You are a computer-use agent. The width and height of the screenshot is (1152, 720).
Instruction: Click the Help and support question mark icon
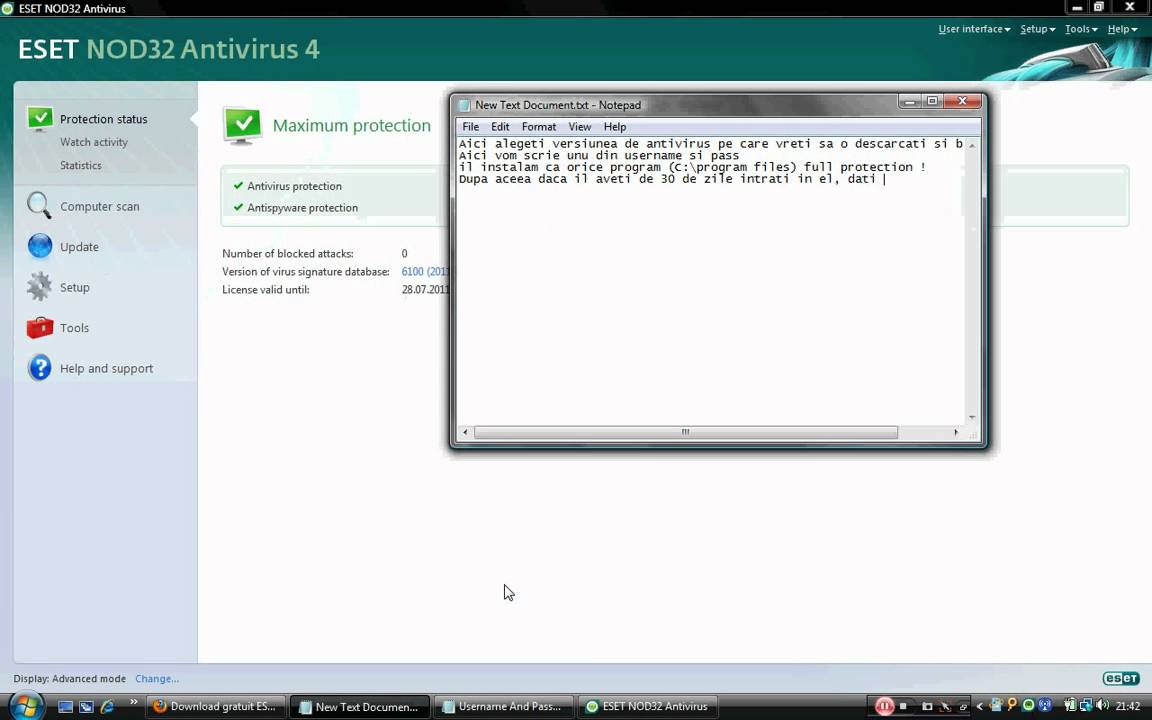point(40,367)
